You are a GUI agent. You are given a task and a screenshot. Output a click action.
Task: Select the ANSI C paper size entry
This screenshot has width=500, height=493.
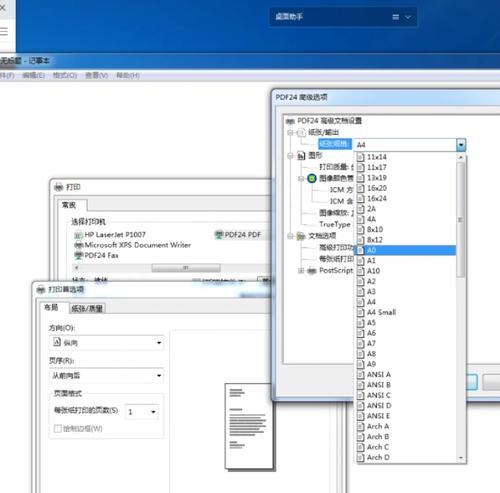[405, 395]
